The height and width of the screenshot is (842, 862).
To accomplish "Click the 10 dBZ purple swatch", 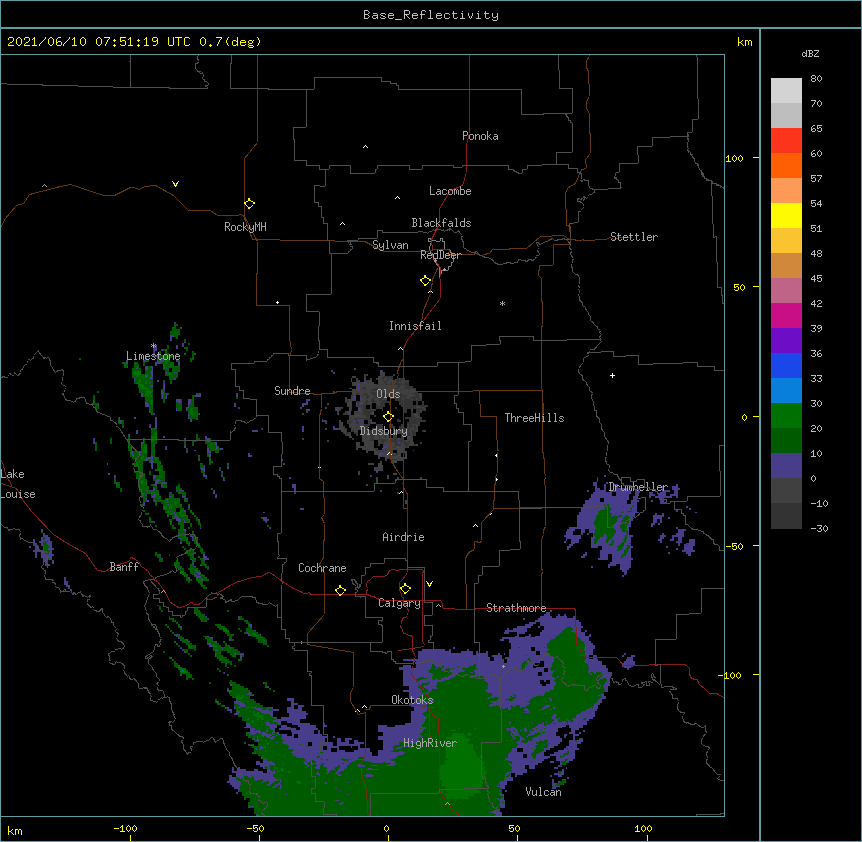I will [786, 466].
